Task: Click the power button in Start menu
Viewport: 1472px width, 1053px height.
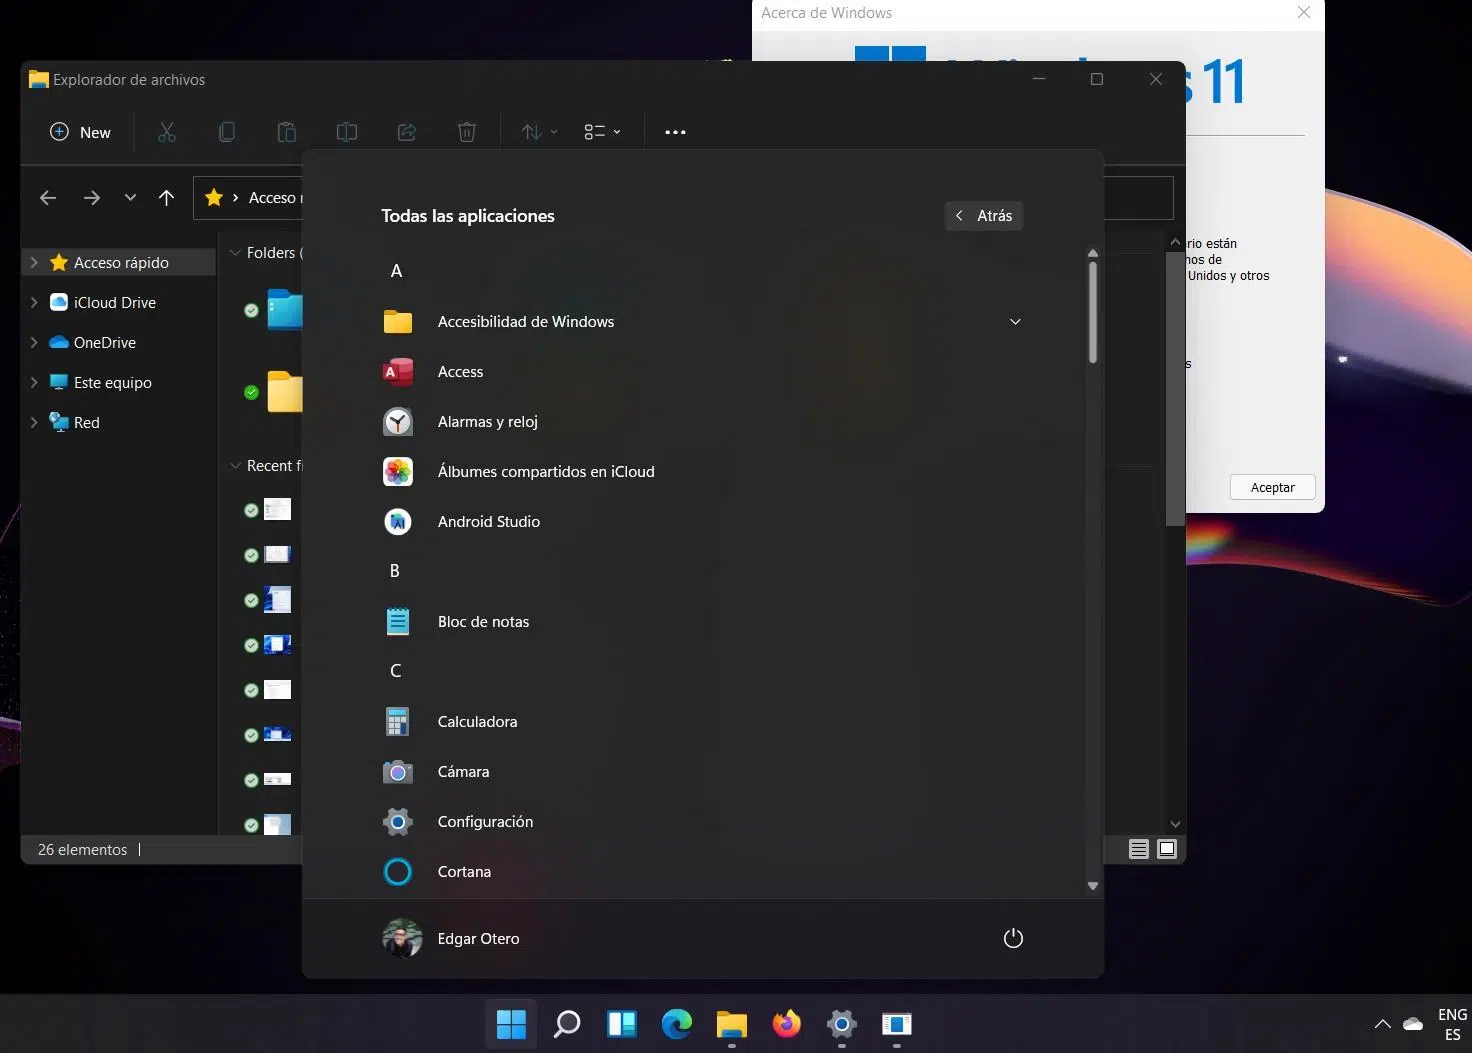Action: click(x=1013, y=938)
